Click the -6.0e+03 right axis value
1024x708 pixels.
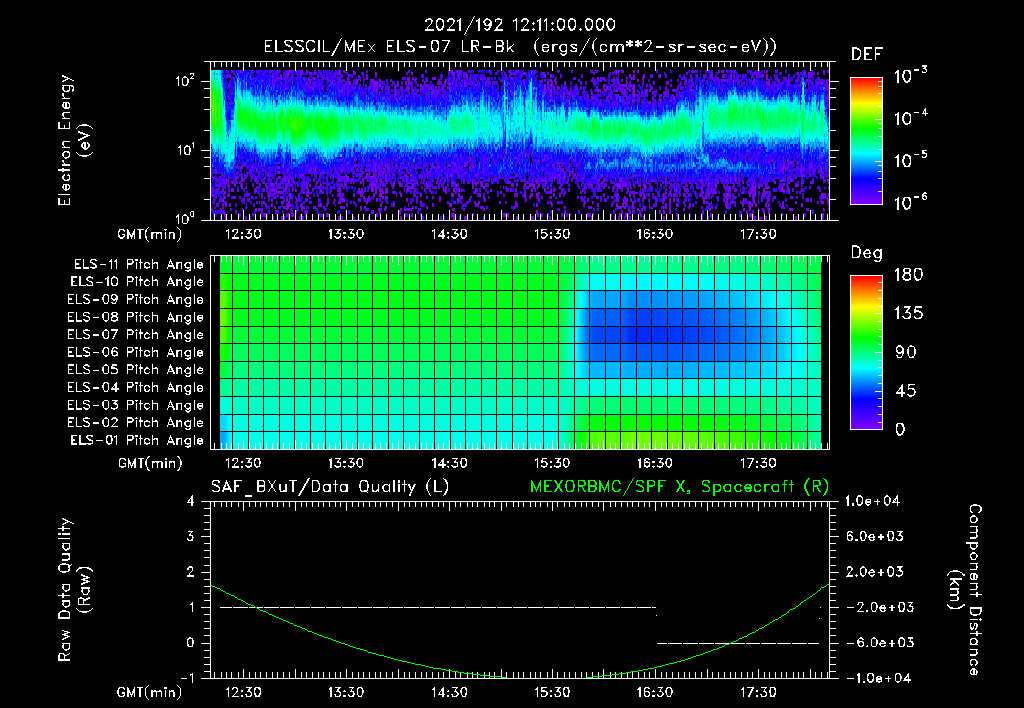875,643
